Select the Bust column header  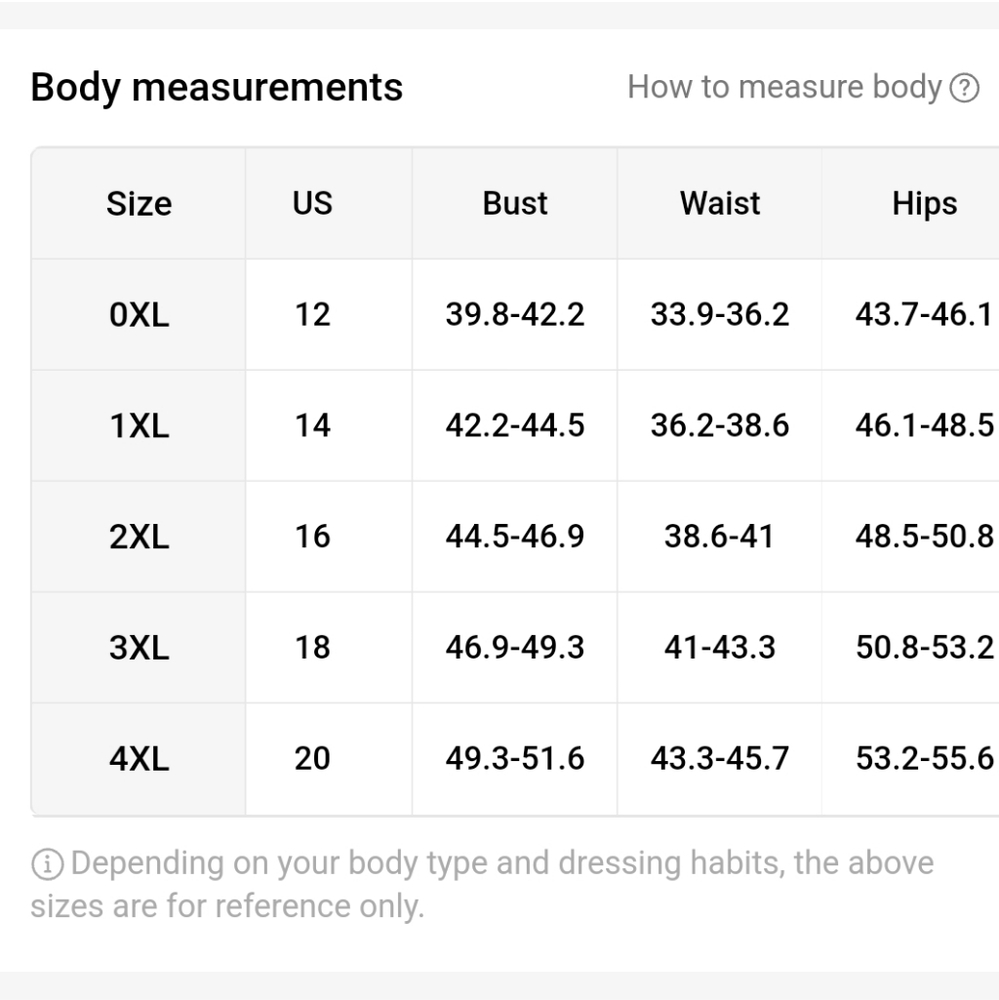tap(515, 203)
